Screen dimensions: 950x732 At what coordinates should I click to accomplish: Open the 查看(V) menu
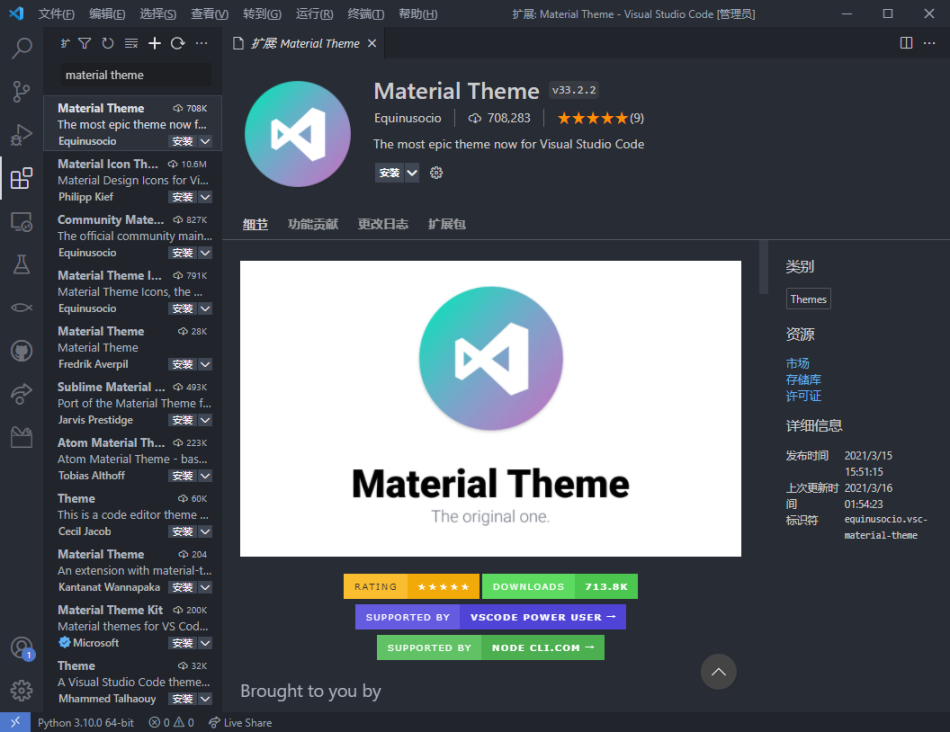(210, 14)
